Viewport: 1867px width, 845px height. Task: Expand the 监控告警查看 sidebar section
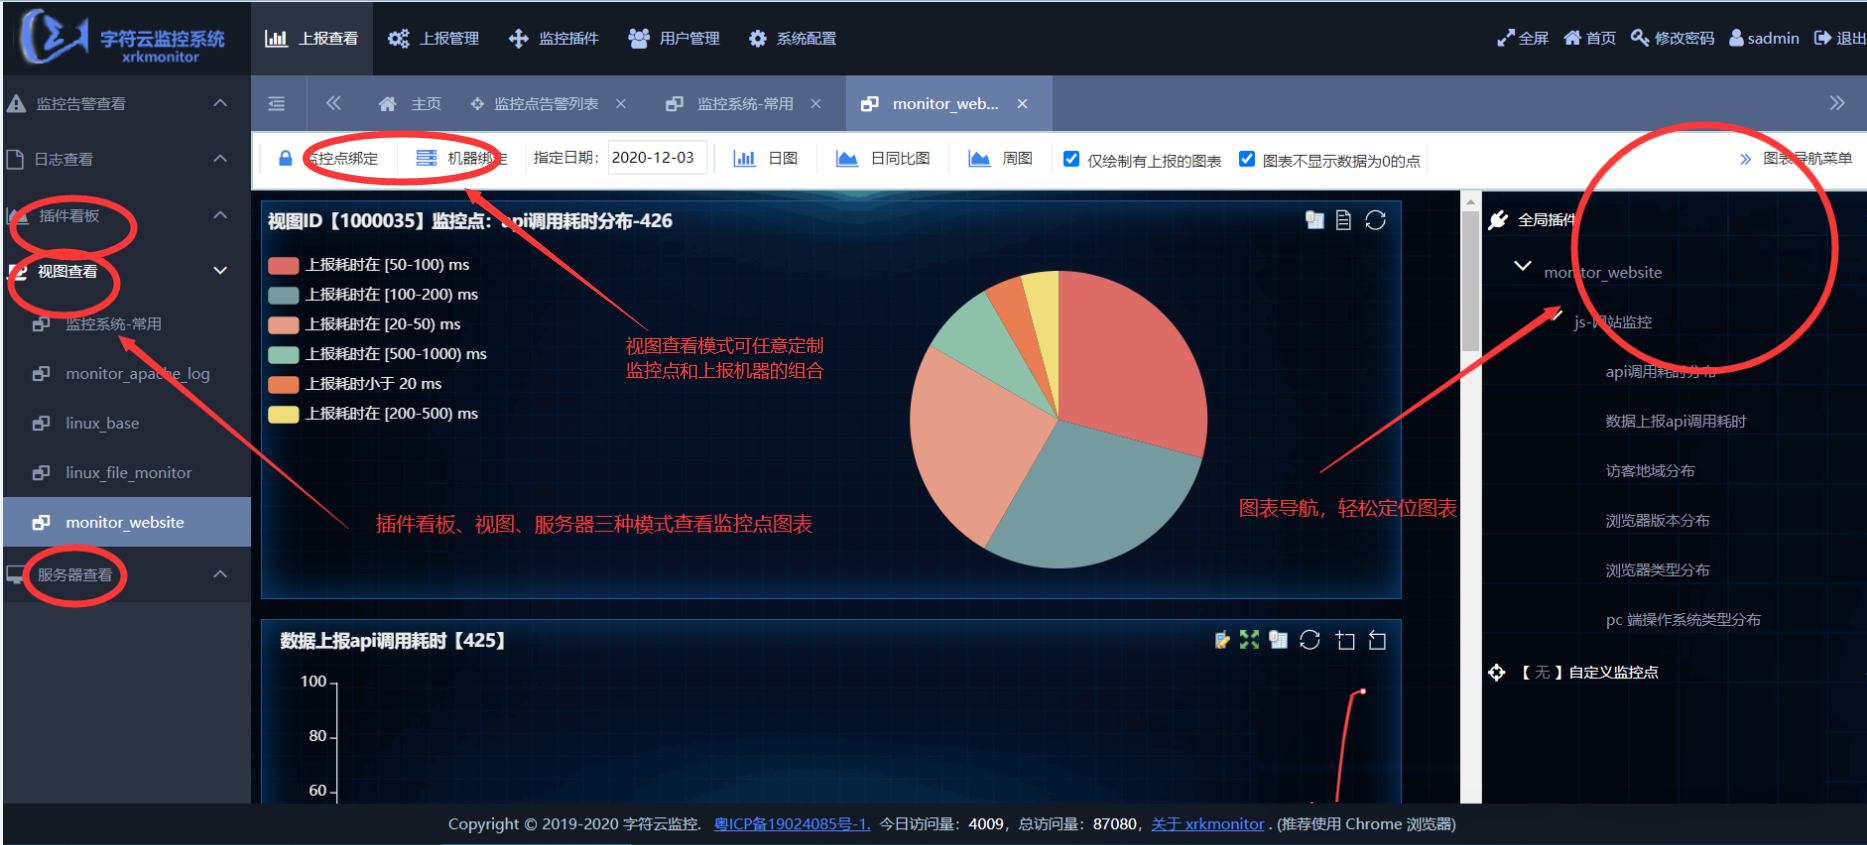220,103
